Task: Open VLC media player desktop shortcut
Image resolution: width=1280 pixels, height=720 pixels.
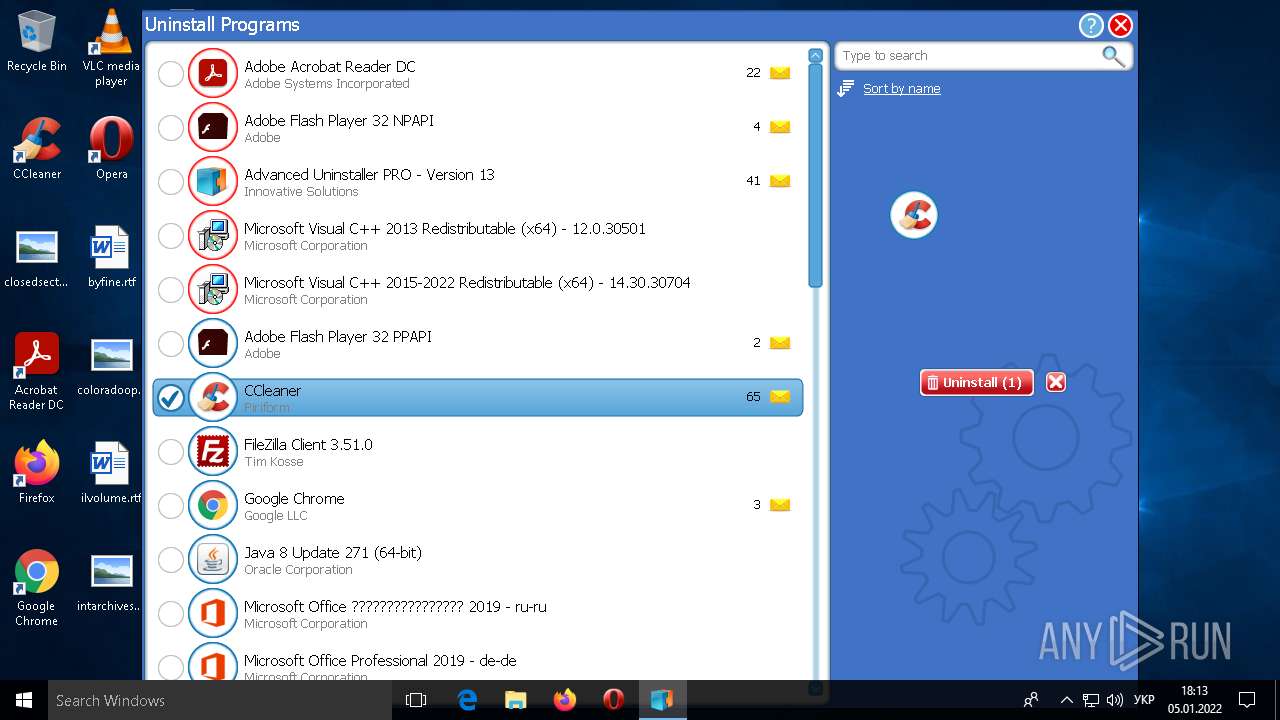Action: coord(111,48)
